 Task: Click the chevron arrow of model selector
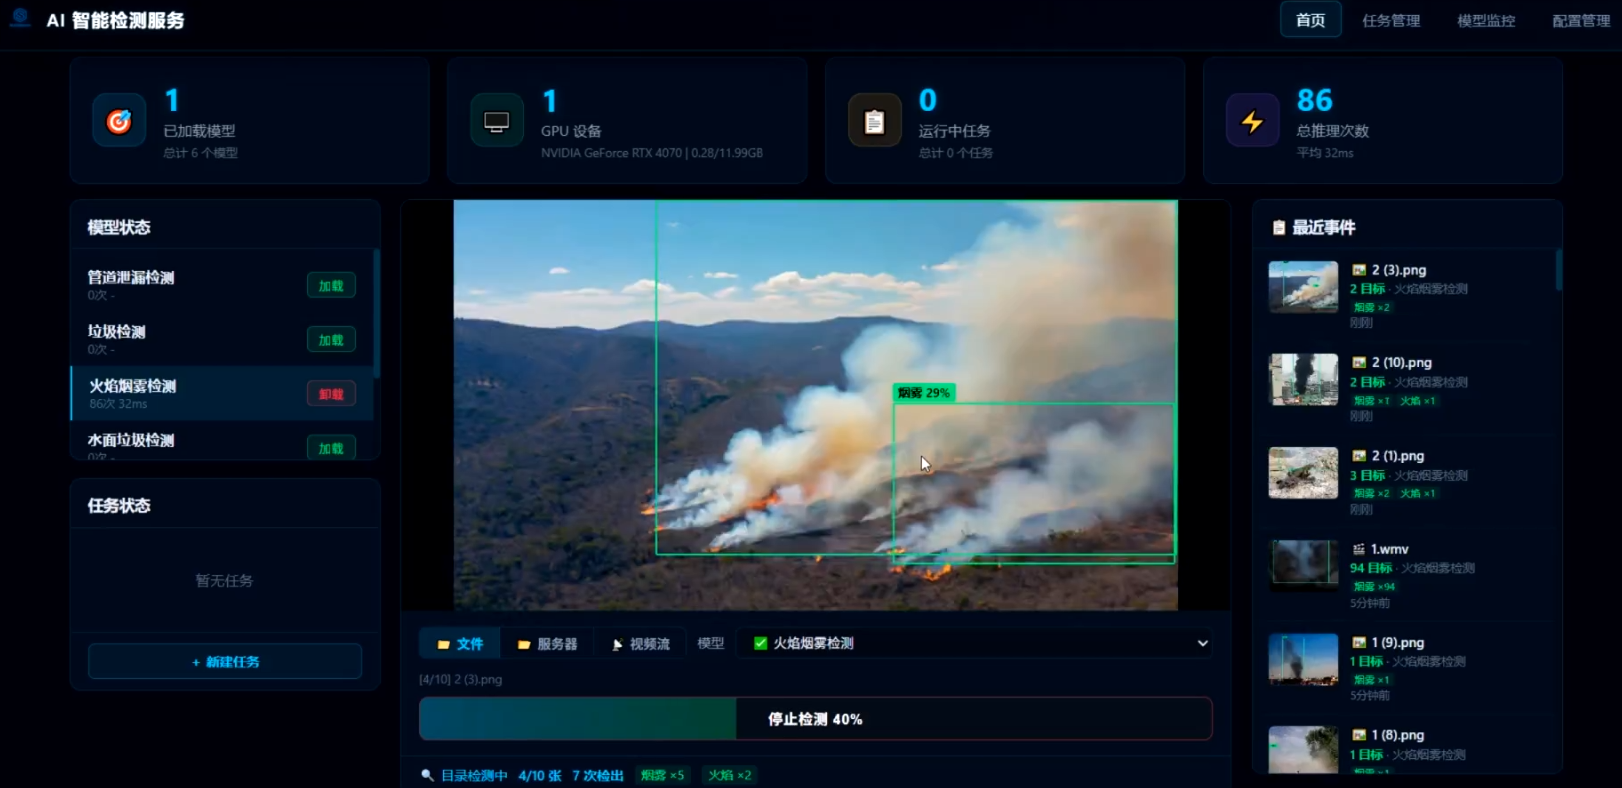(x=1202, y=643)
